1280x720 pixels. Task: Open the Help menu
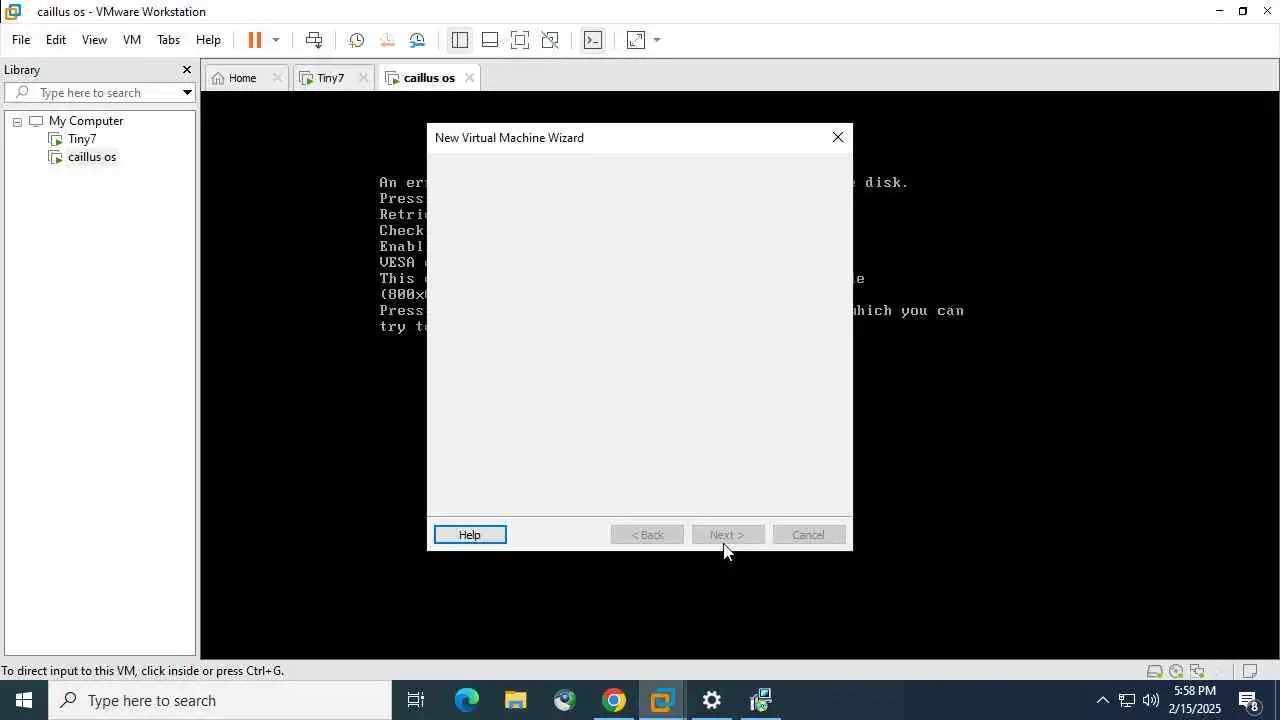[x=208, y=40]
